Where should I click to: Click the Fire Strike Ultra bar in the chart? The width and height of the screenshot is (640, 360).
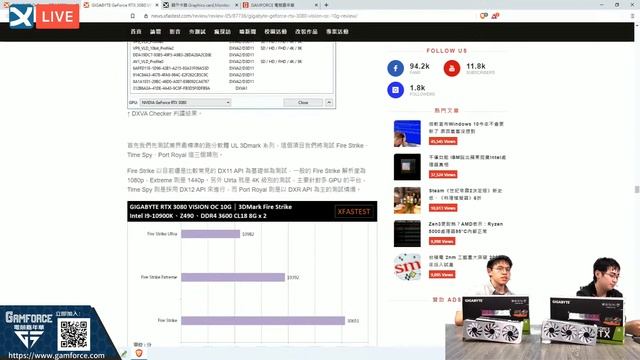point(211,234)
